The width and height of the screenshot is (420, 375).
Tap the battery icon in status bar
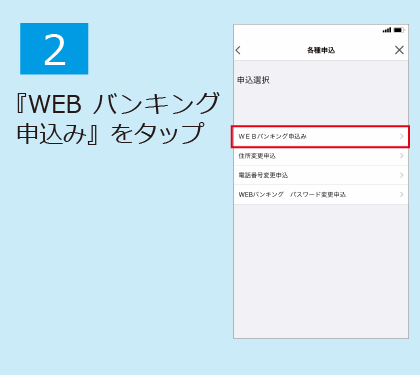click(399, 30)
